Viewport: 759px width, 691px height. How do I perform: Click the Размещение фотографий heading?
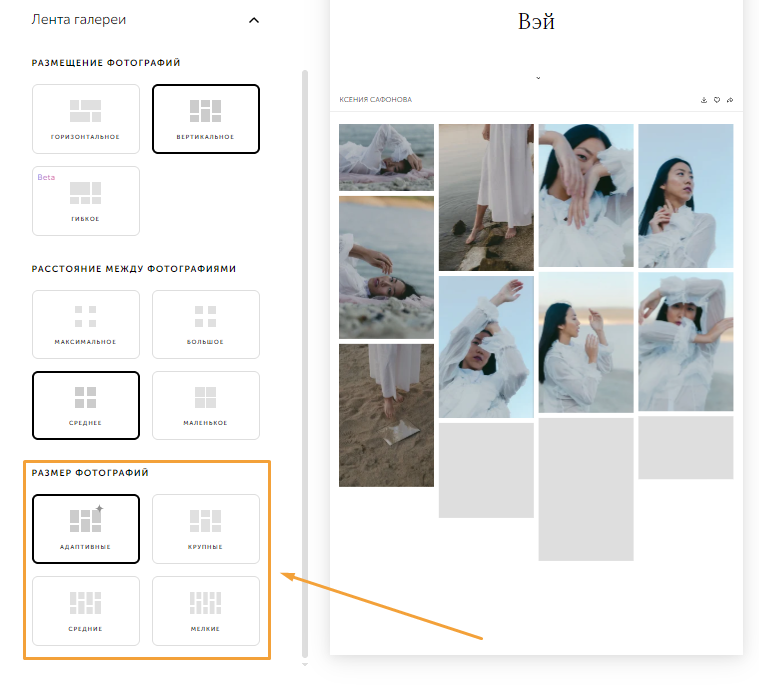[106, 63]
